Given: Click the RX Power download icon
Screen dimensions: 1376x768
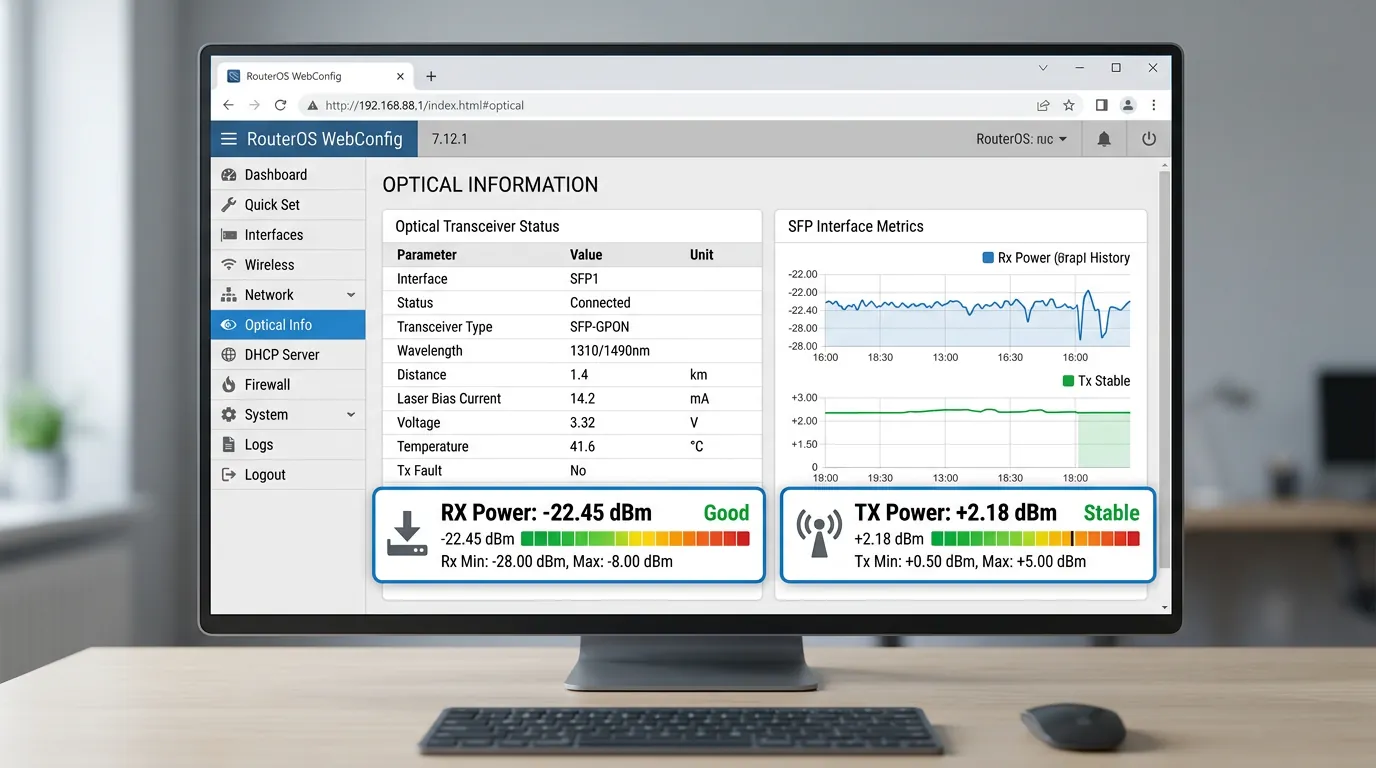Looking at the screenshot, I should click(x=407, y=534).
